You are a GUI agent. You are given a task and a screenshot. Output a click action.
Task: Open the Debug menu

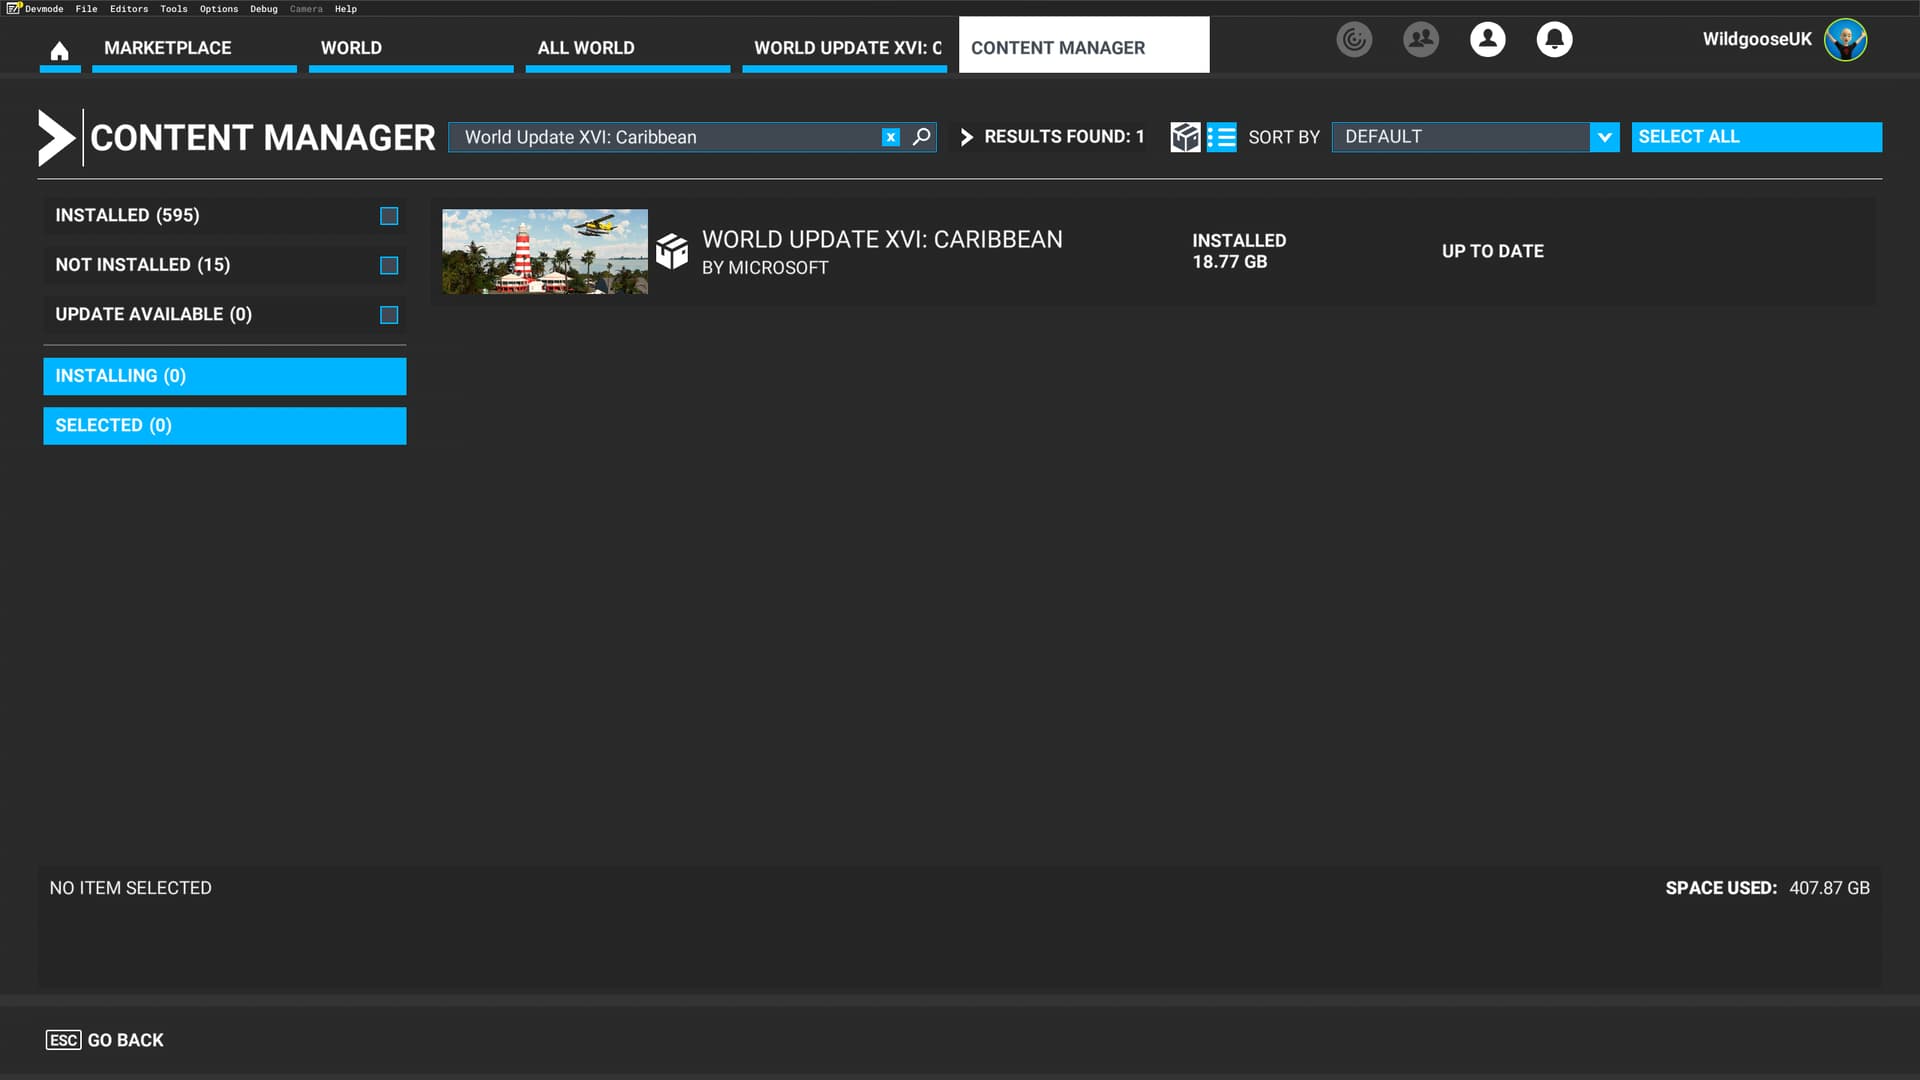click(x=264, y=9)
